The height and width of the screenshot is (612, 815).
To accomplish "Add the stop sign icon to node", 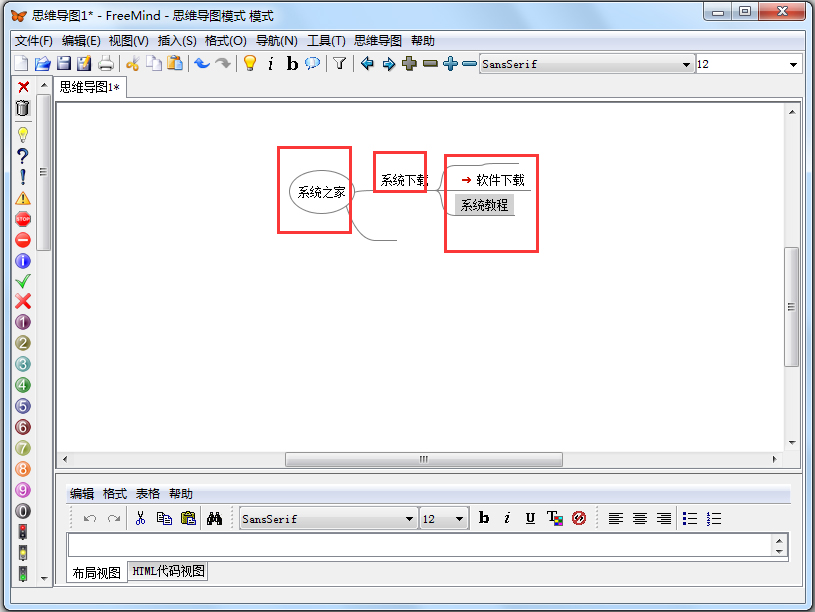I will click(23, 219).
